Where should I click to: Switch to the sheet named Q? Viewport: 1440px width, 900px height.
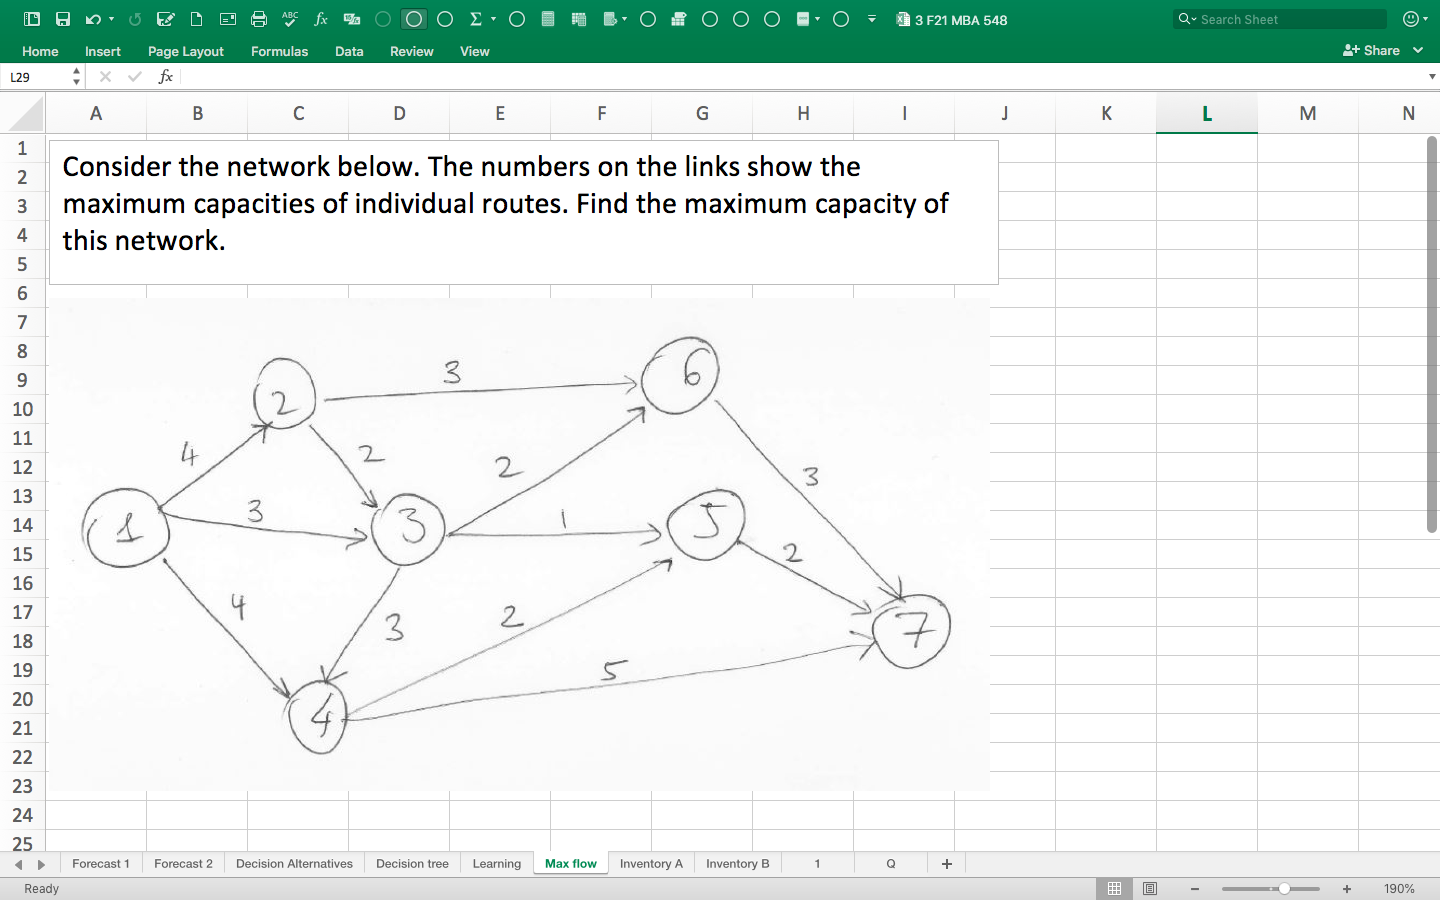891,864
